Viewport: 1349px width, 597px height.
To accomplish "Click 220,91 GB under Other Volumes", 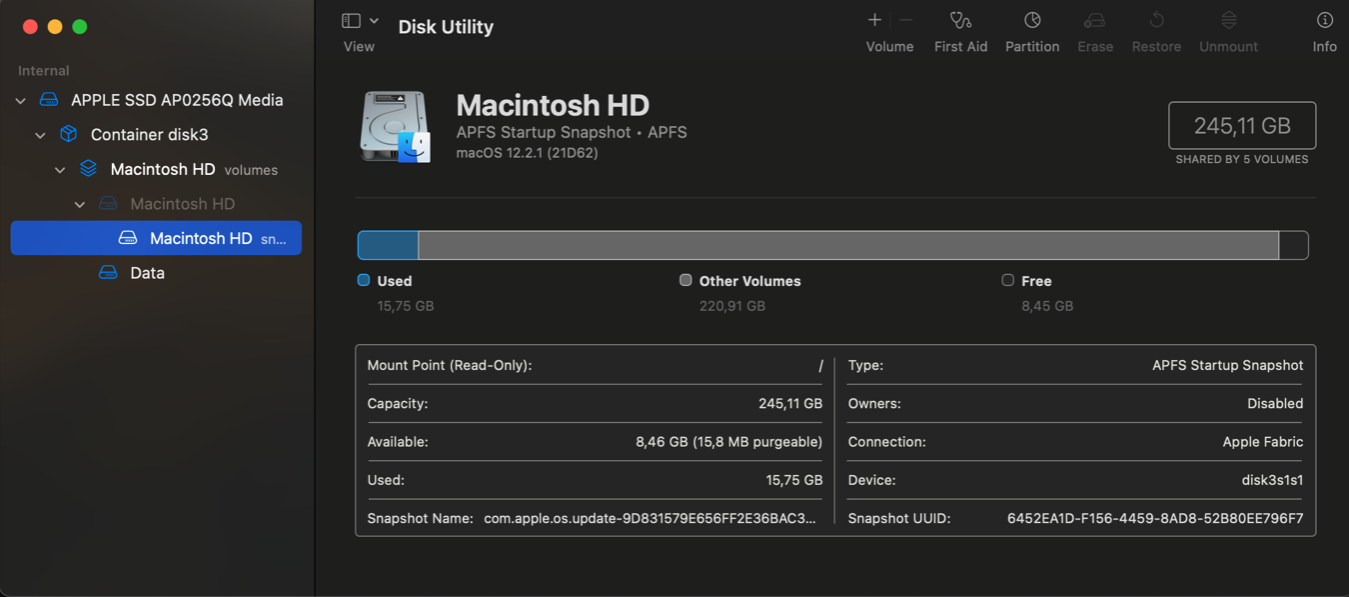I will coord(733,306).
